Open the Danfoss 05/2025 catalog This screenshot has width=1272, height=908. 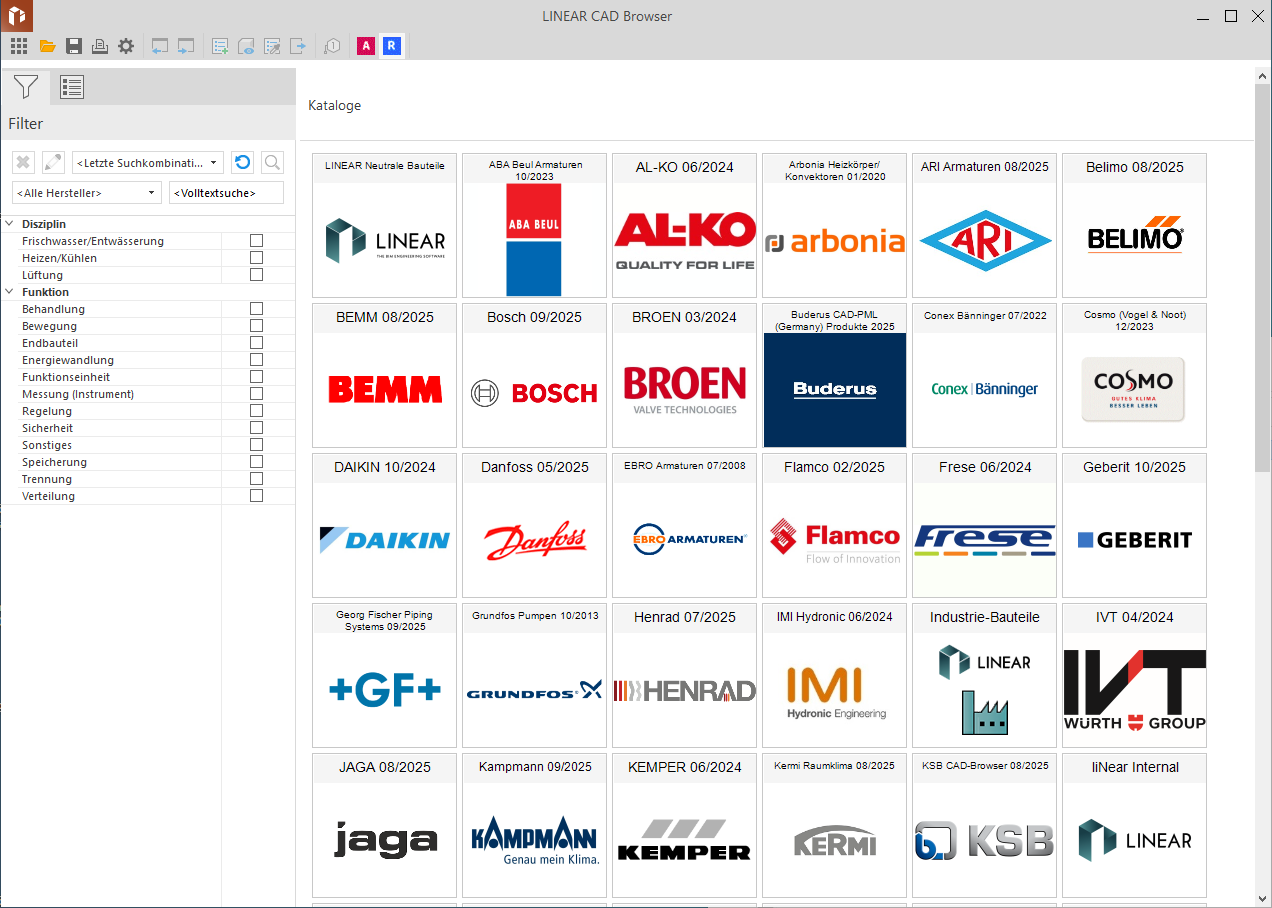pyautogui.click(x=534, y=525)
